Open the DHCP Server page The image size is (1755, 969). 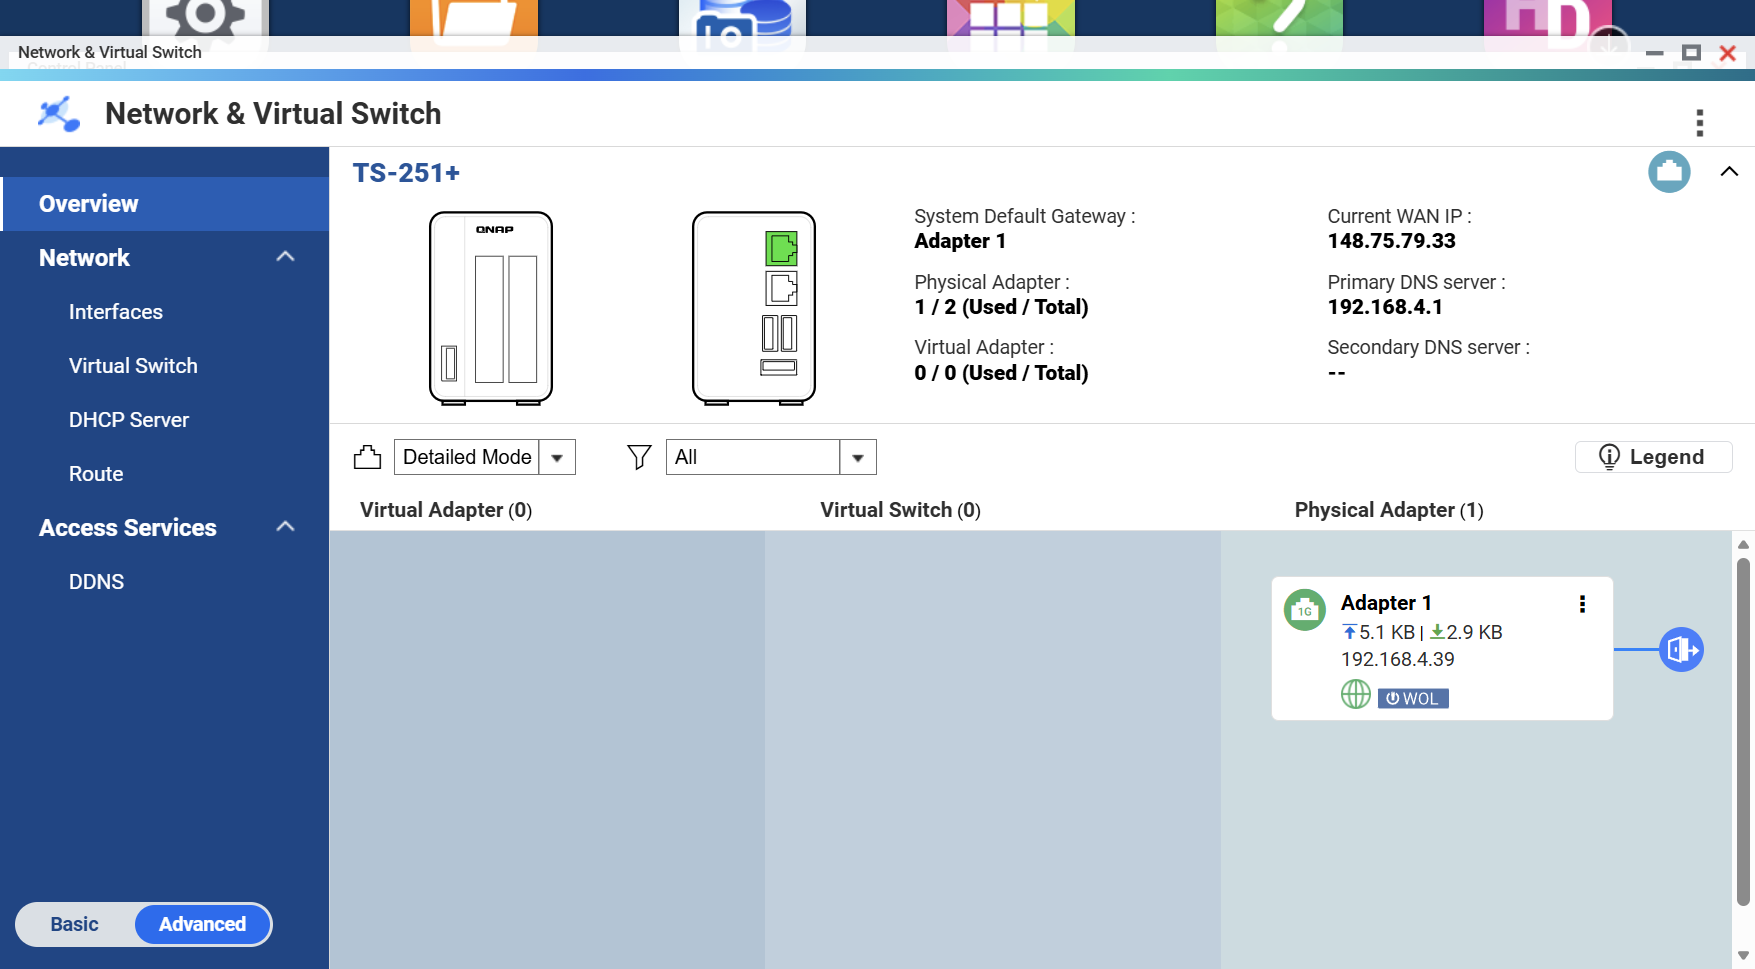coord(129,420)
